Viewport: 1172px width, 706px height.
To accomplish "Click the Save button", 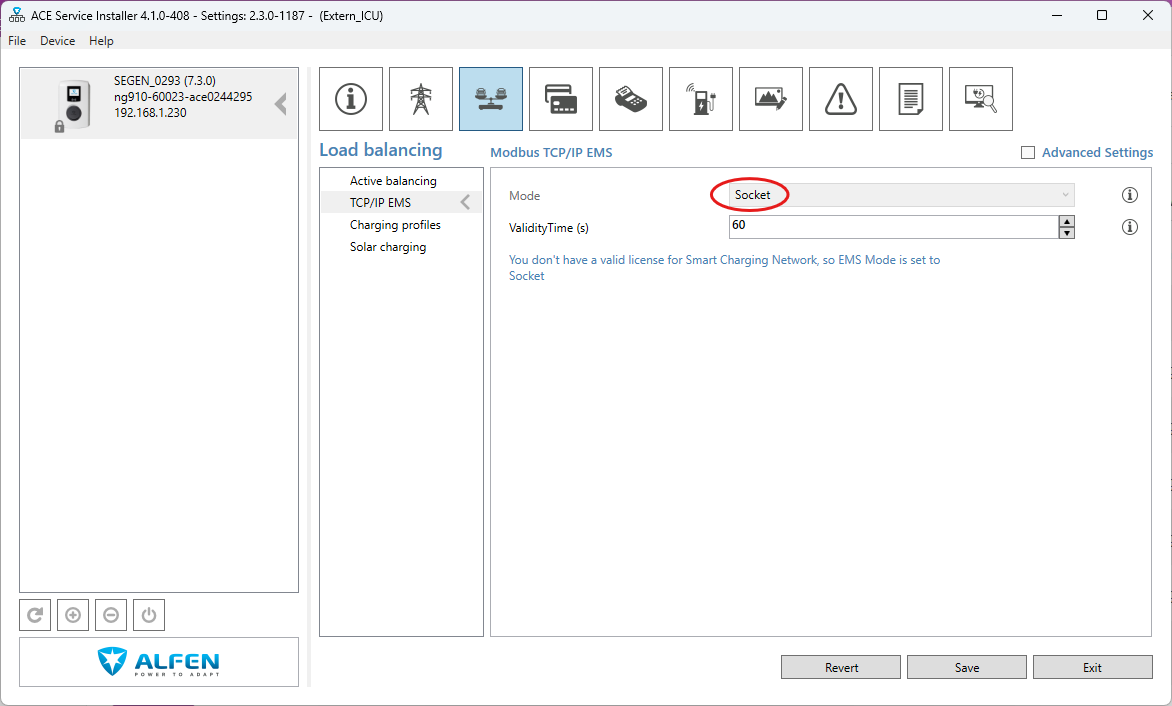I will 966,667.
